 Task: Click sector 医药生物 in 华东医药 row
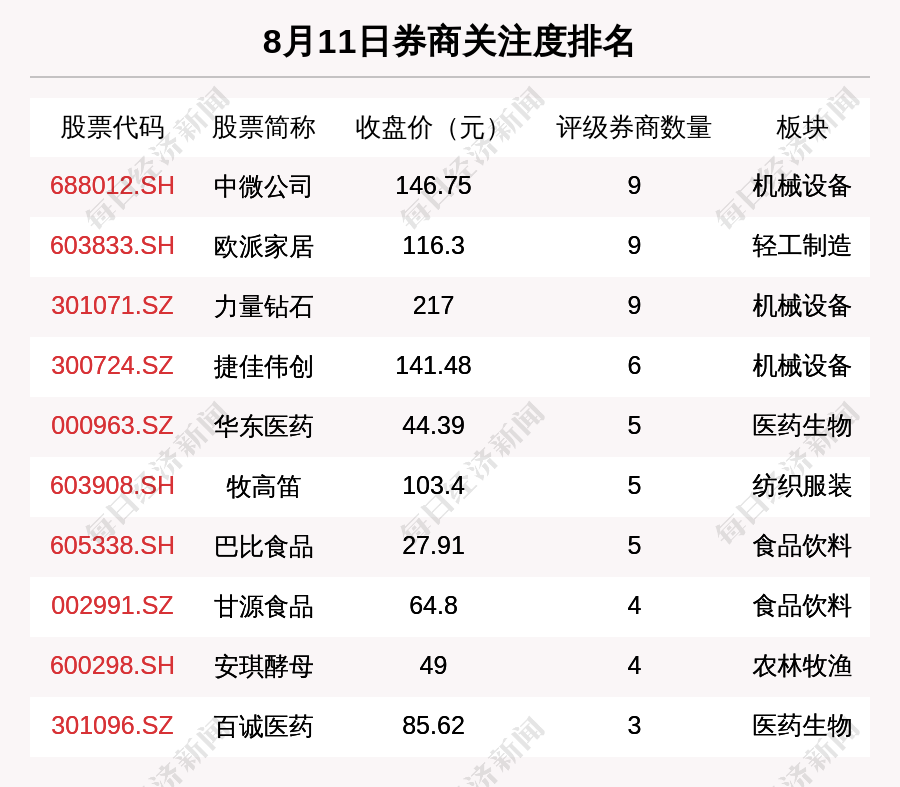click(x=802, y=427)
